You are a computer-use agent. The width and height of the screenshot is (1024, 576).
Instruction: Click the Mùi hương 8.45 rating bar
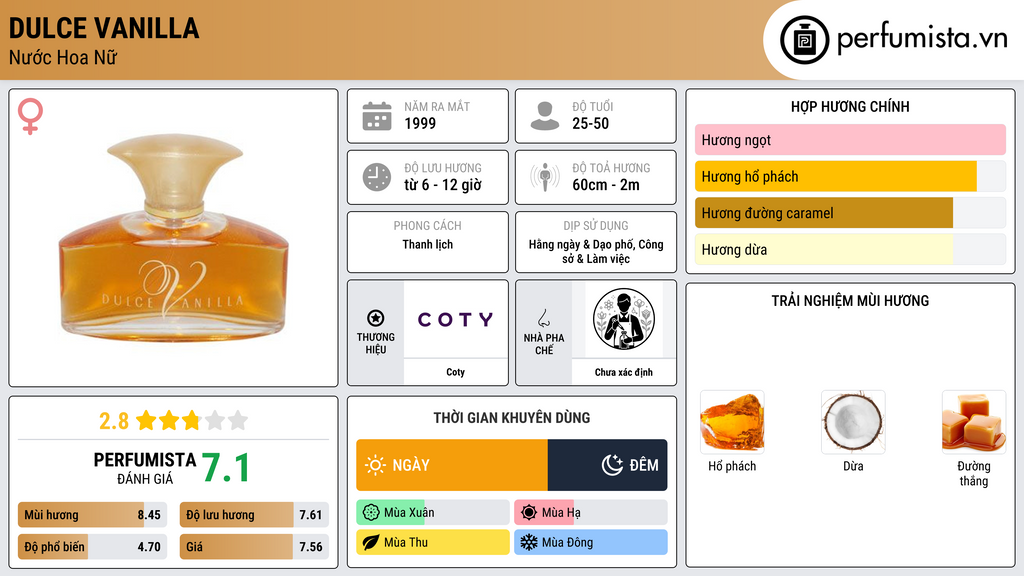[93, 515]
